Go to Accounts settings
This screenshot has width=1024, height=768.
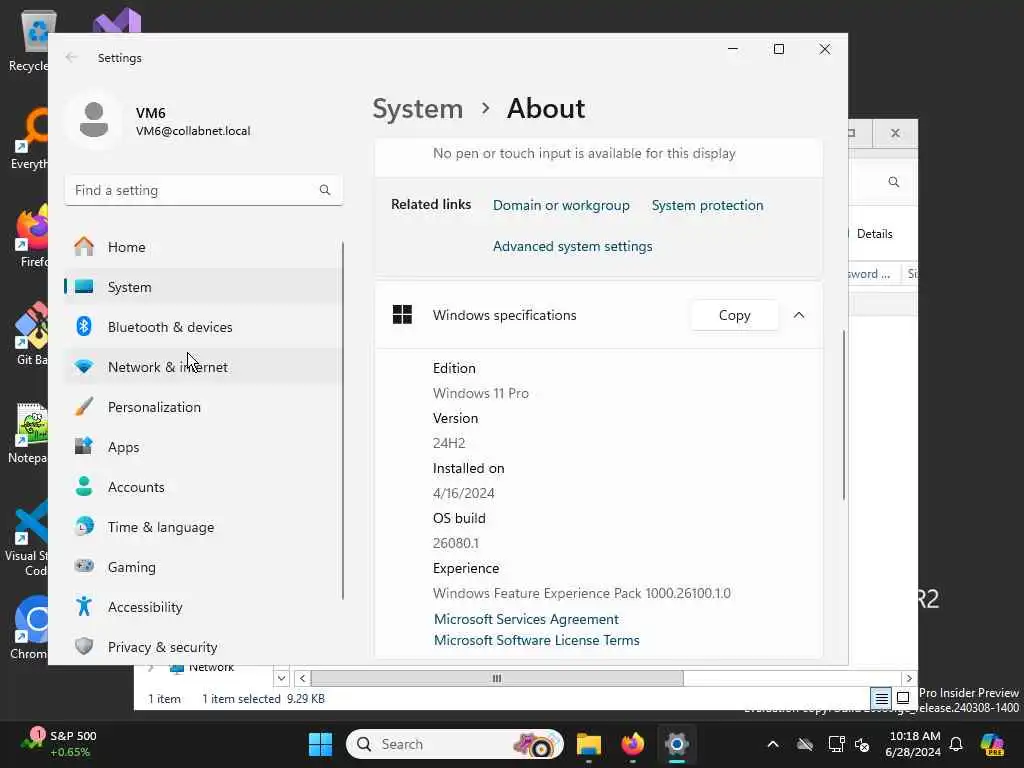(x=202, y=487)
